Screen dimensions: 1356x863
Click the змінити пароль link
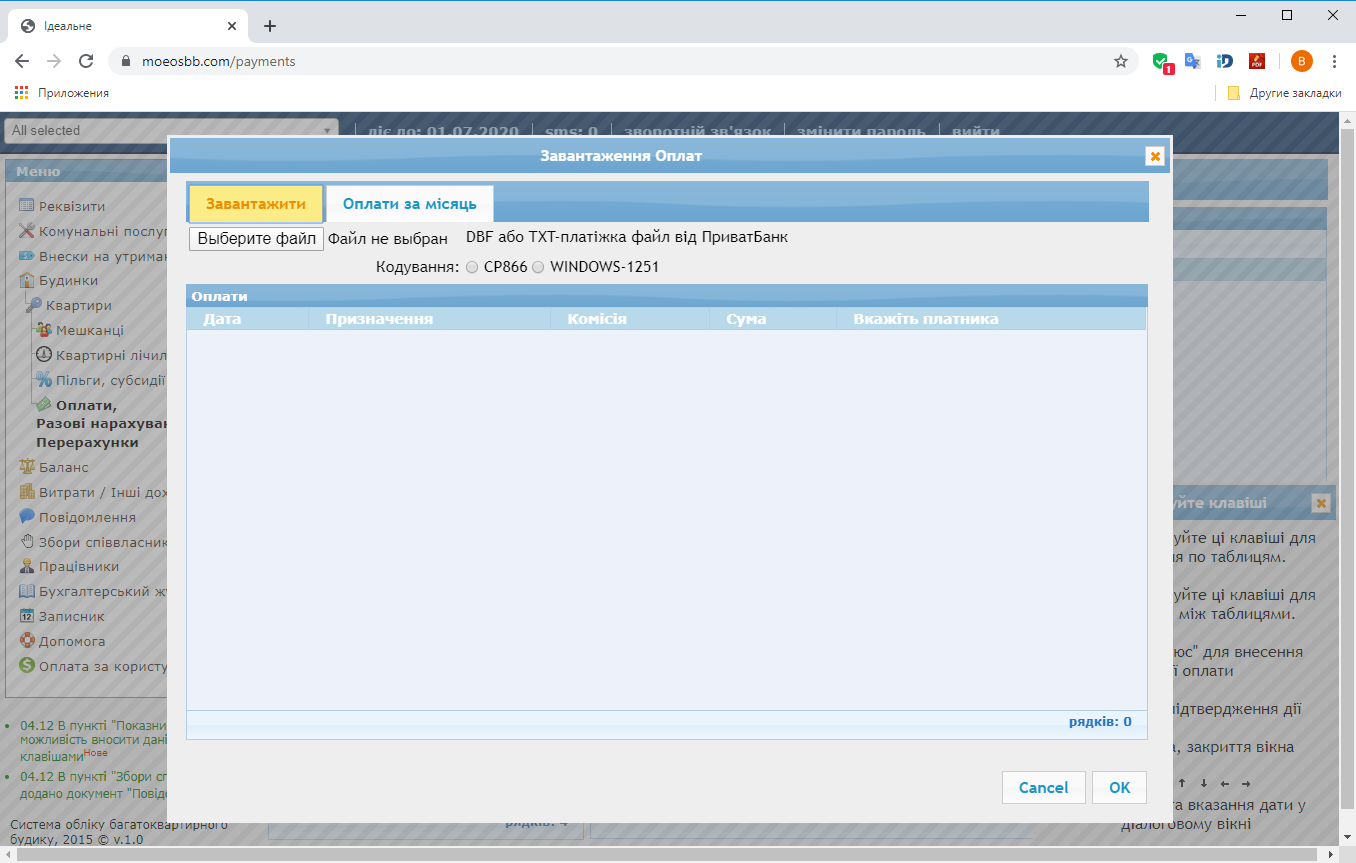[x=861, y=131]
